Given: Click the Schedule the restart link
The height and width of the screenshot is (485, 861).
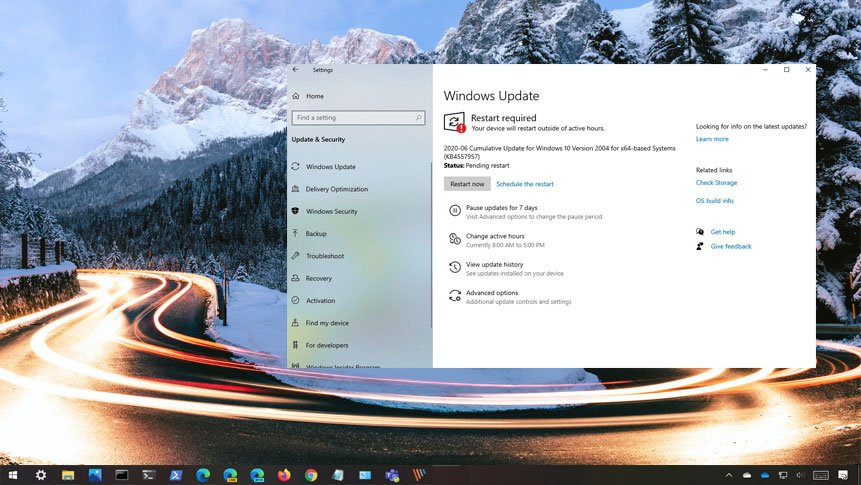Looking at the screenshot, I should coord(524,184).
